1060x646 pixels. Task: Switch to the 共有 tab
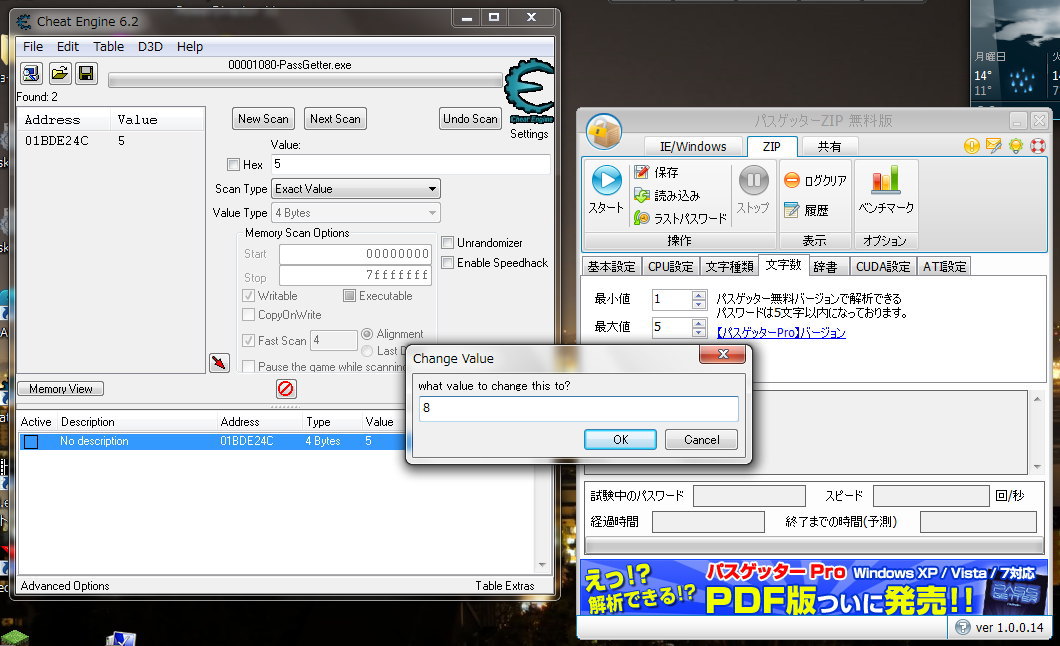tap(829, 147)
